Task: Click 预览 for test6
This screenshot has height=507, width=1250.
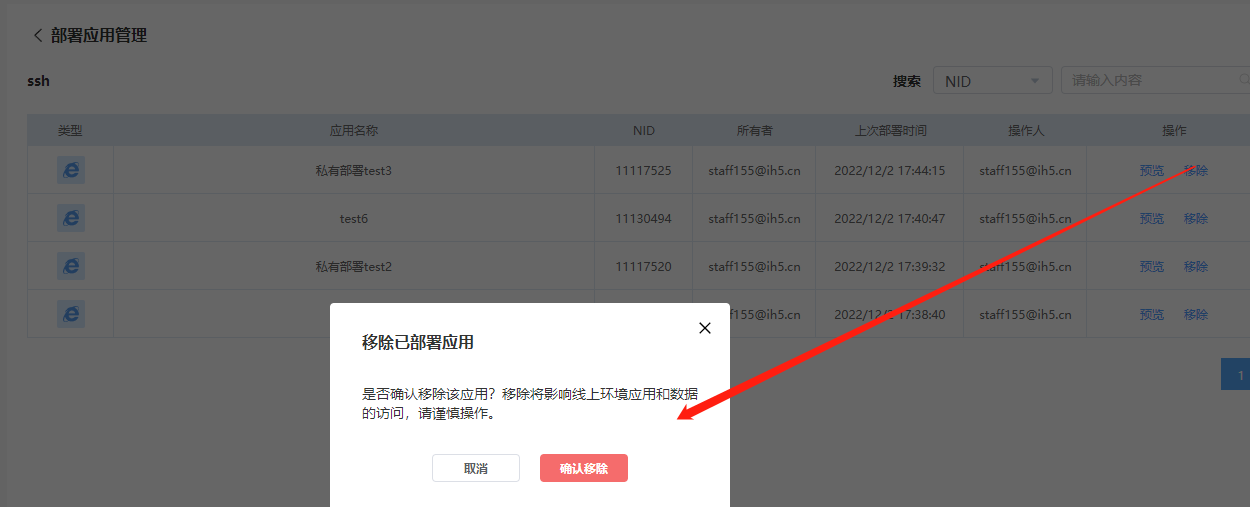Action: [x=1152, y=218]
